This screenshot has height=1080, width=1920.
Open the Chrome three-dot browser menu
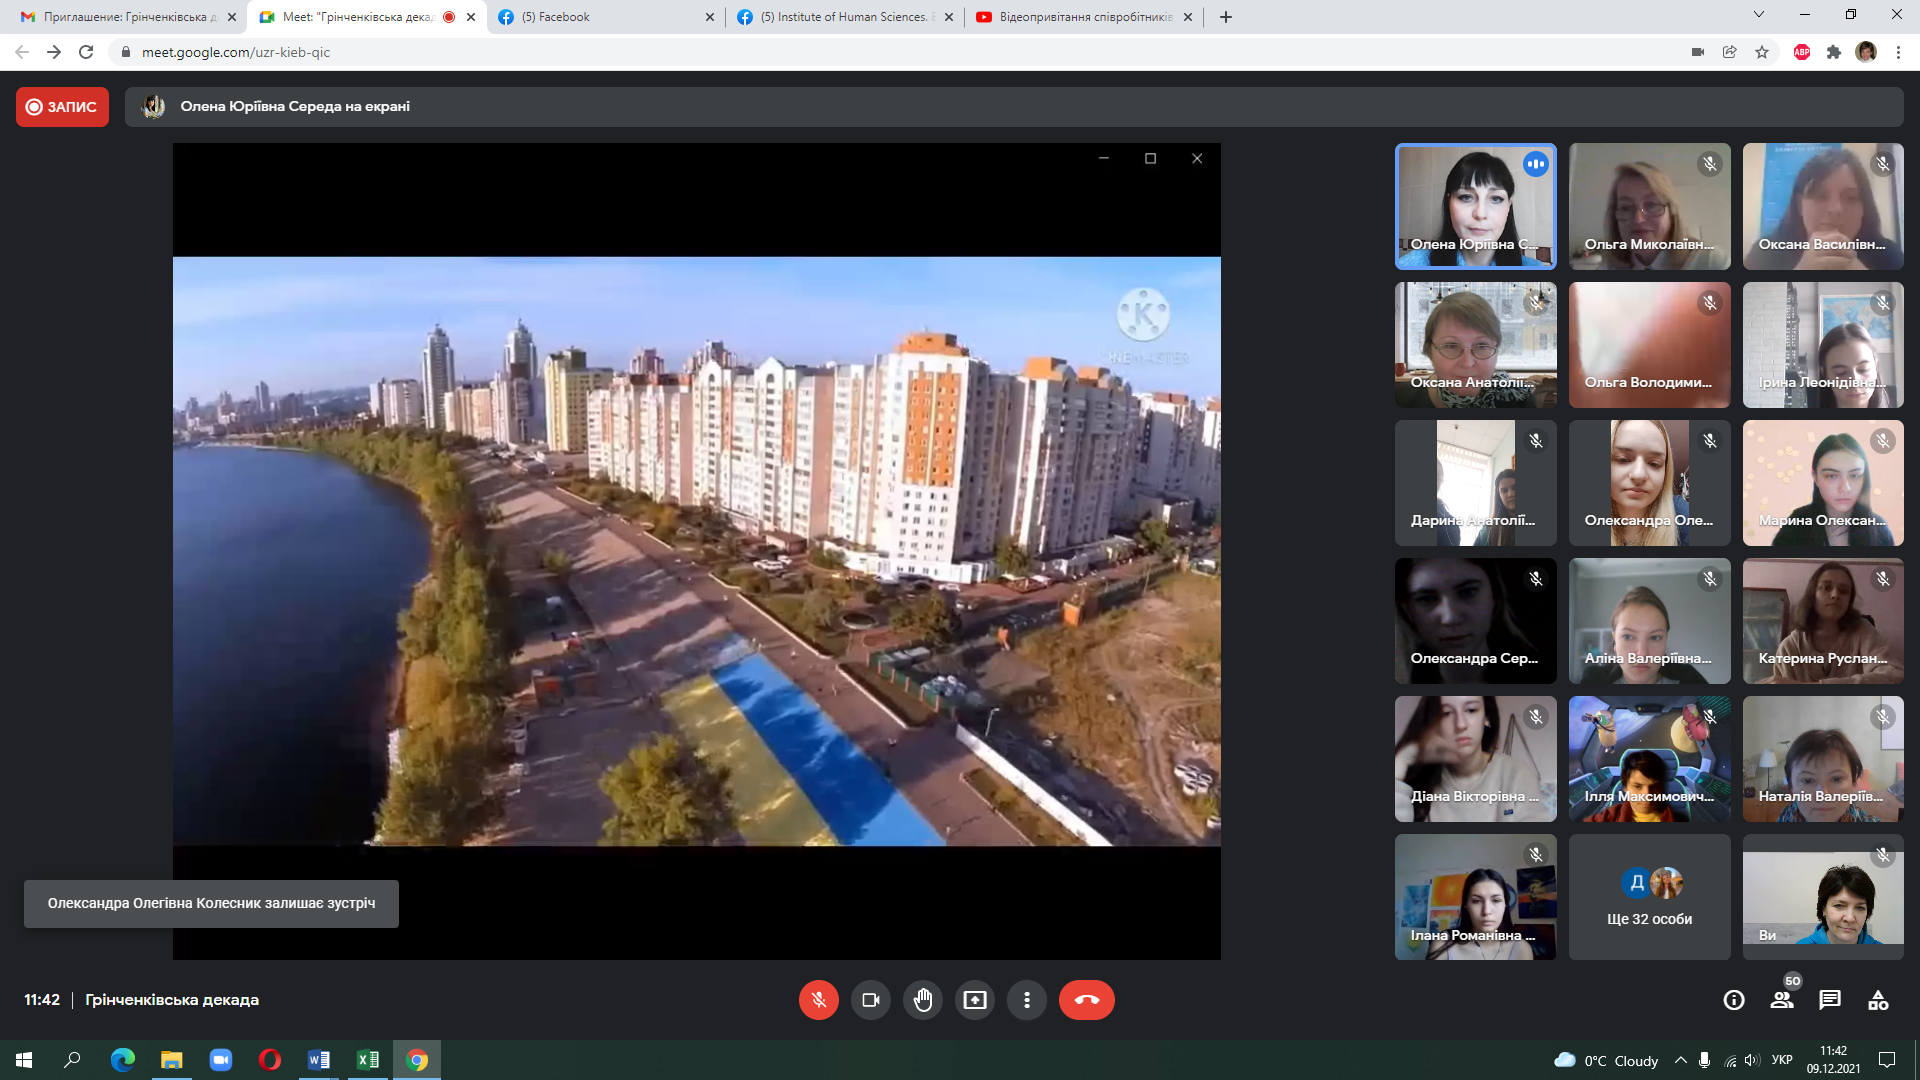click(x=1898, y=52)
